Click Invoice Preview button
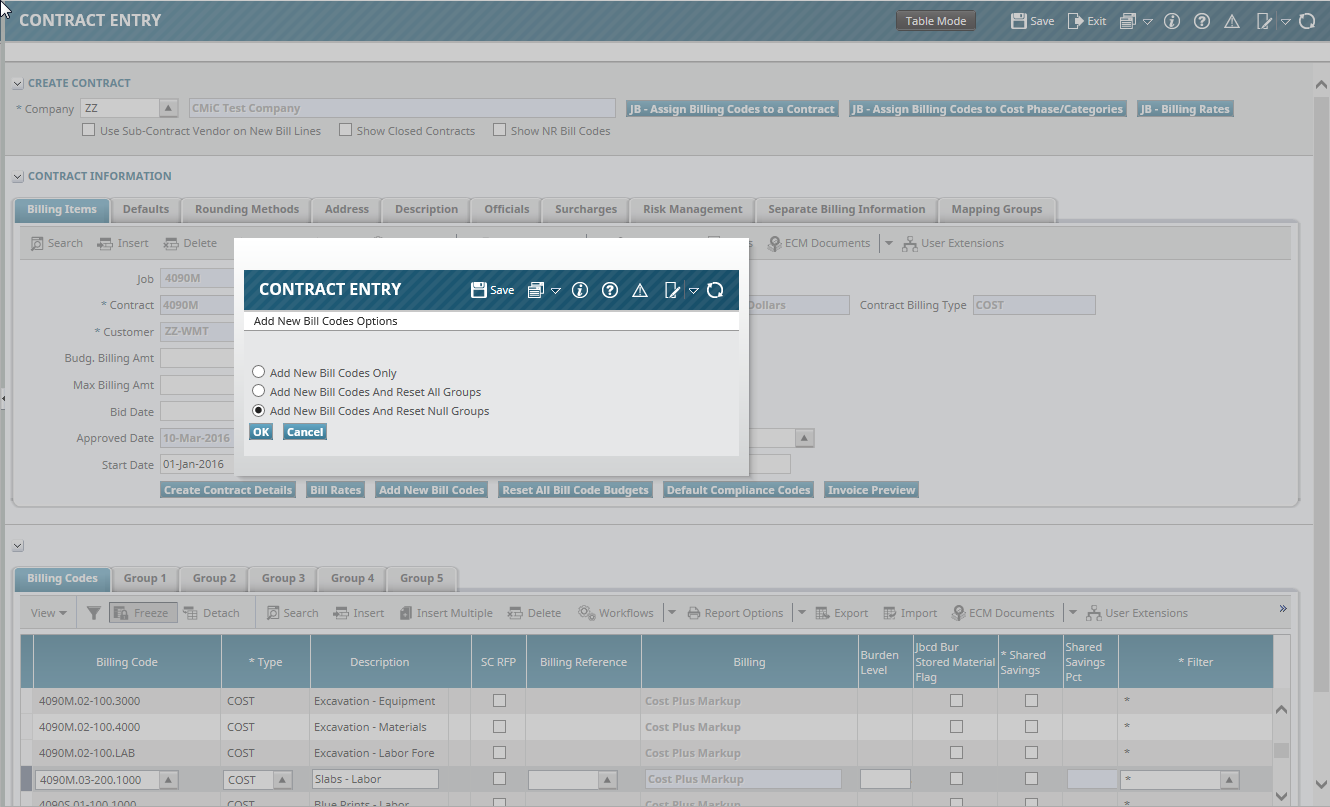Screen dimensions: 1330x807 coord(872,490)
